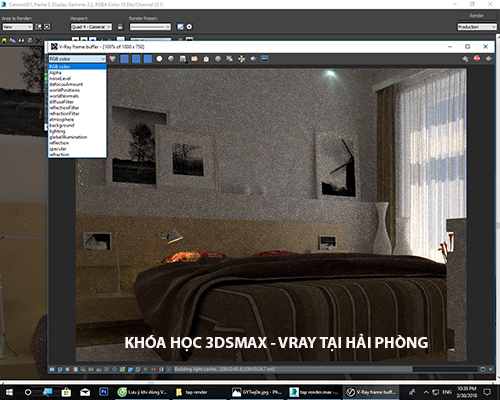Open Viewport dropdown showing Quad 4 - Camera
The height and width of the screenshot is (400, 500).
[91, 27]
